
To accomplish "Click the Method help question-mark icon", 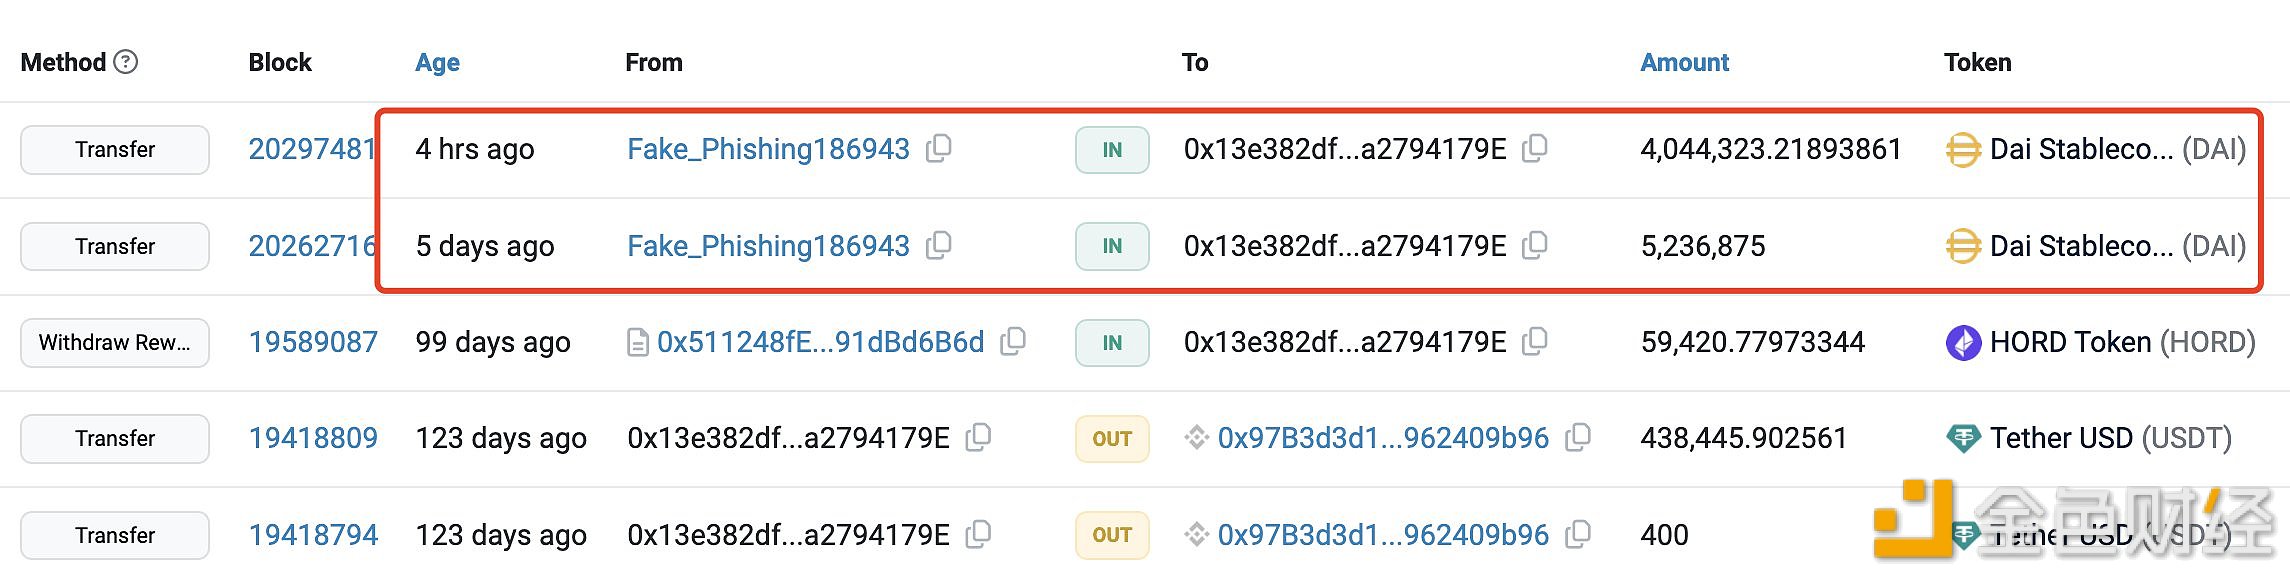I will click(x=125, y=62).
